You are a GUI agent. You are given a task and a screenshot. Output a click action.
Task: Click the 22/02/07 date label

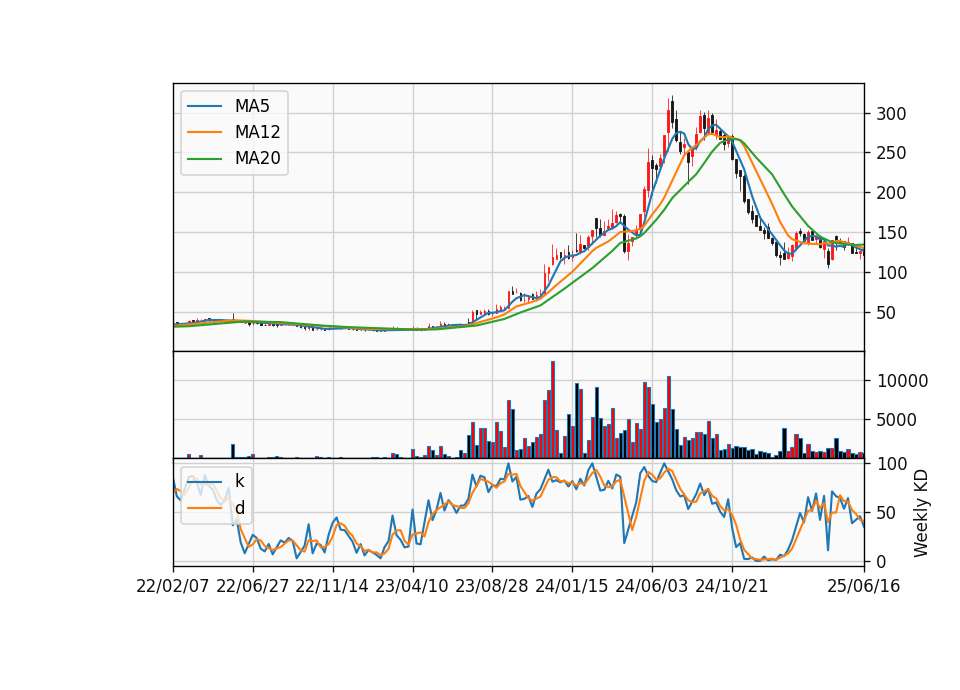coord(173,586)
